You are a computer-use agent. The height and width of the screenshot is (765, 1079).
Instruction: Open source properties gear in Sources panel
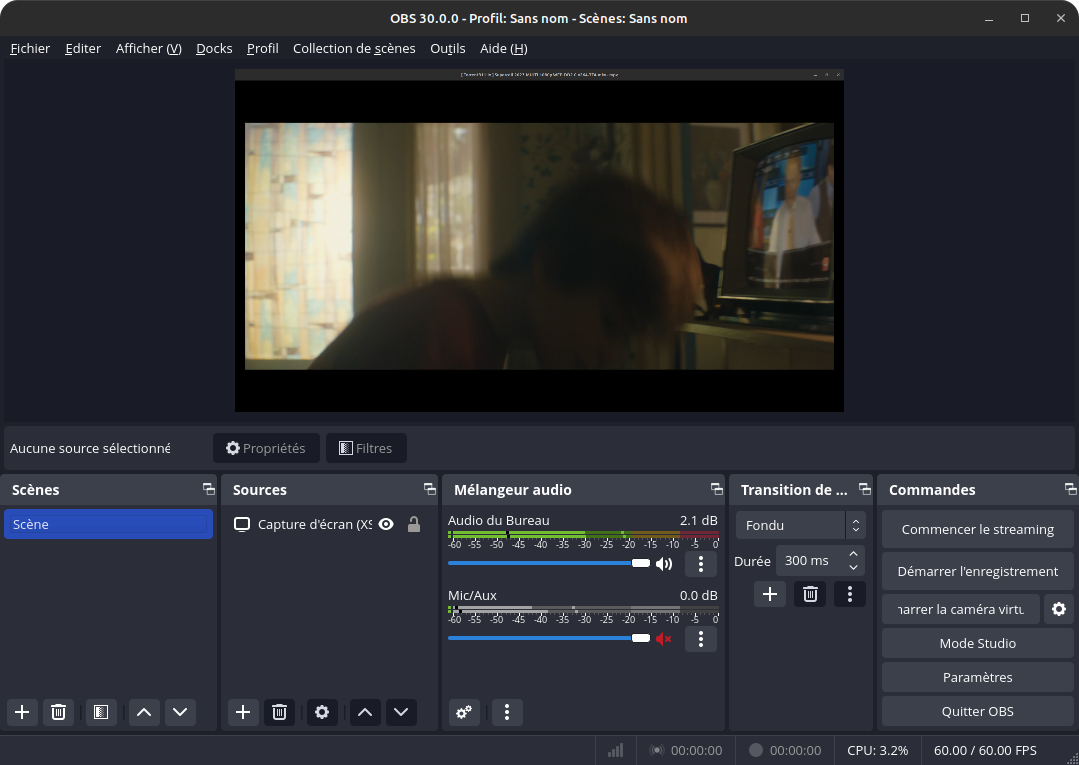[x=321, y=712]
